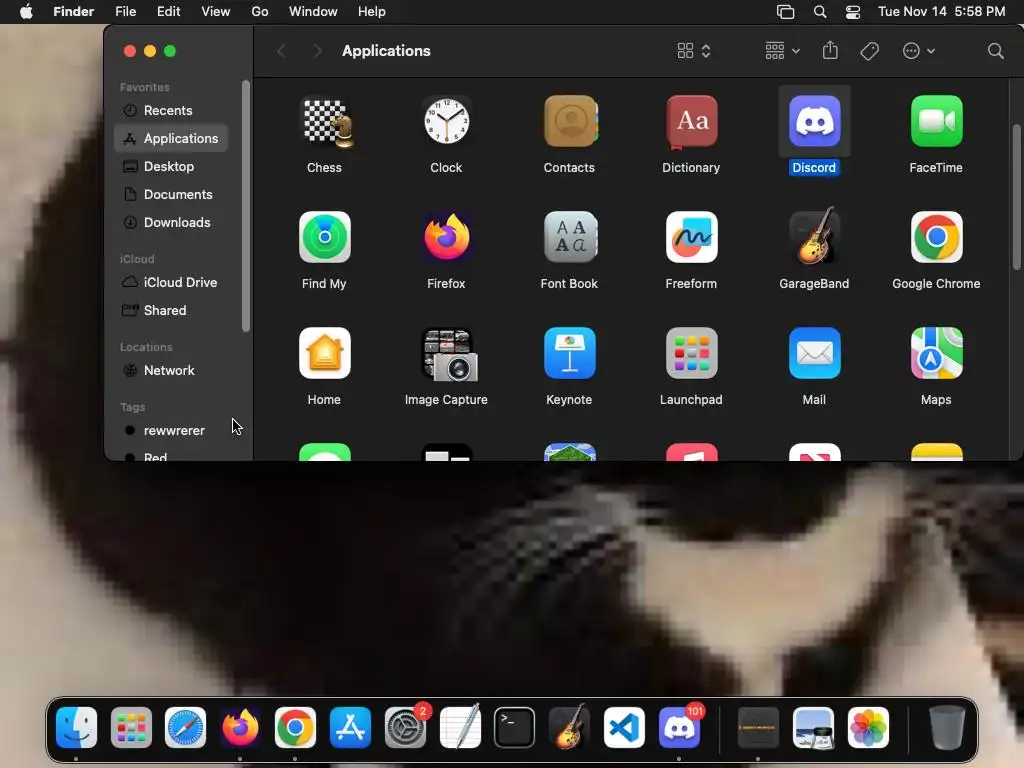Click the Finder window search icon

click(995, 51)
